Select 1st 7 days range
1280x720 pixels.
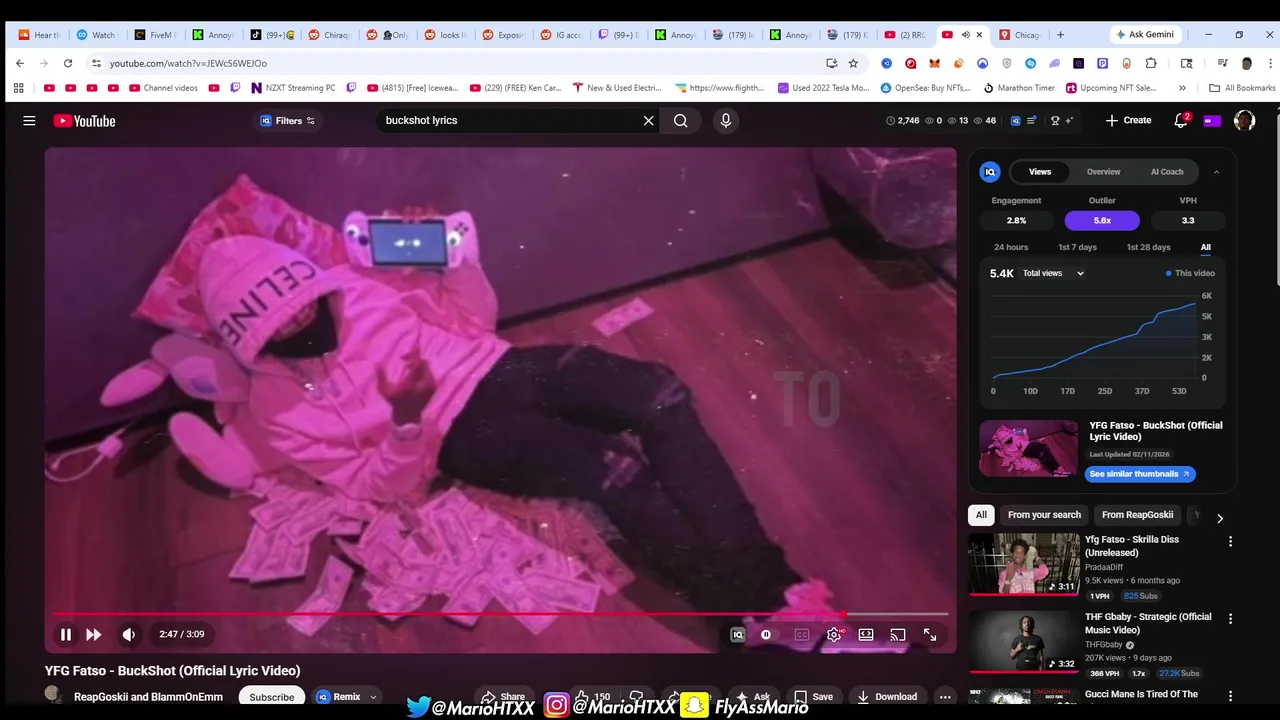coord(1077,247)
